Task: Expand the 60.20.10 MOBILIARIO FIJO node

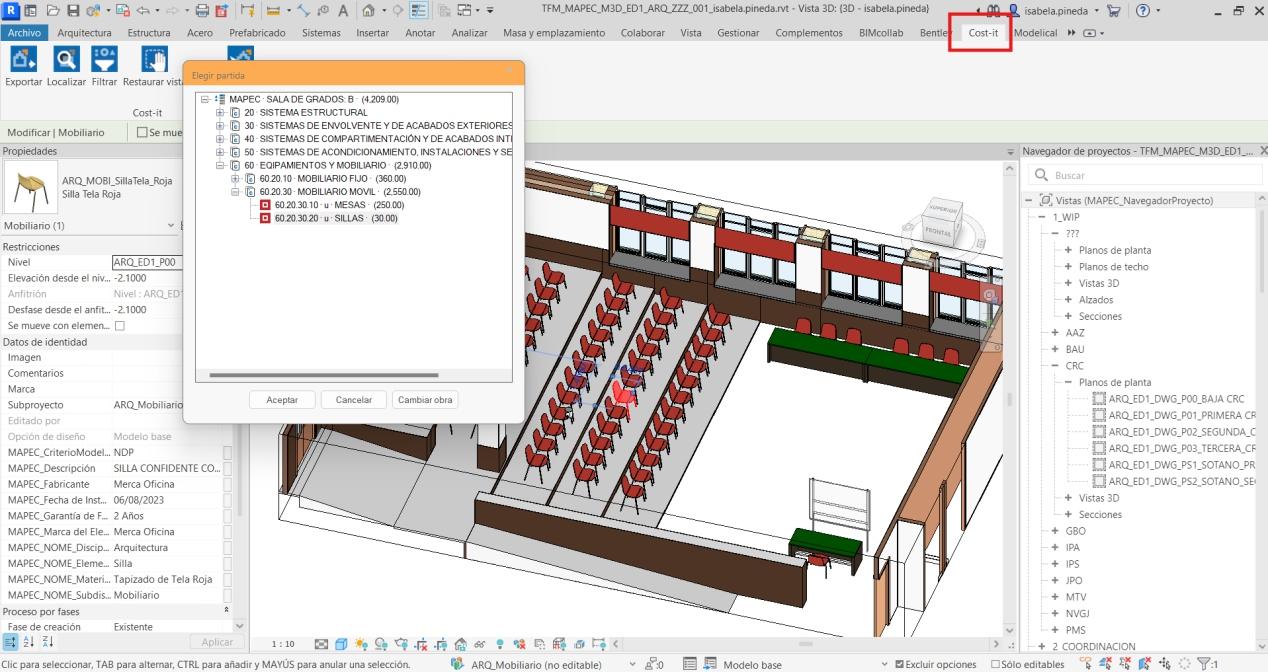Action: click(x=236, y=178)
